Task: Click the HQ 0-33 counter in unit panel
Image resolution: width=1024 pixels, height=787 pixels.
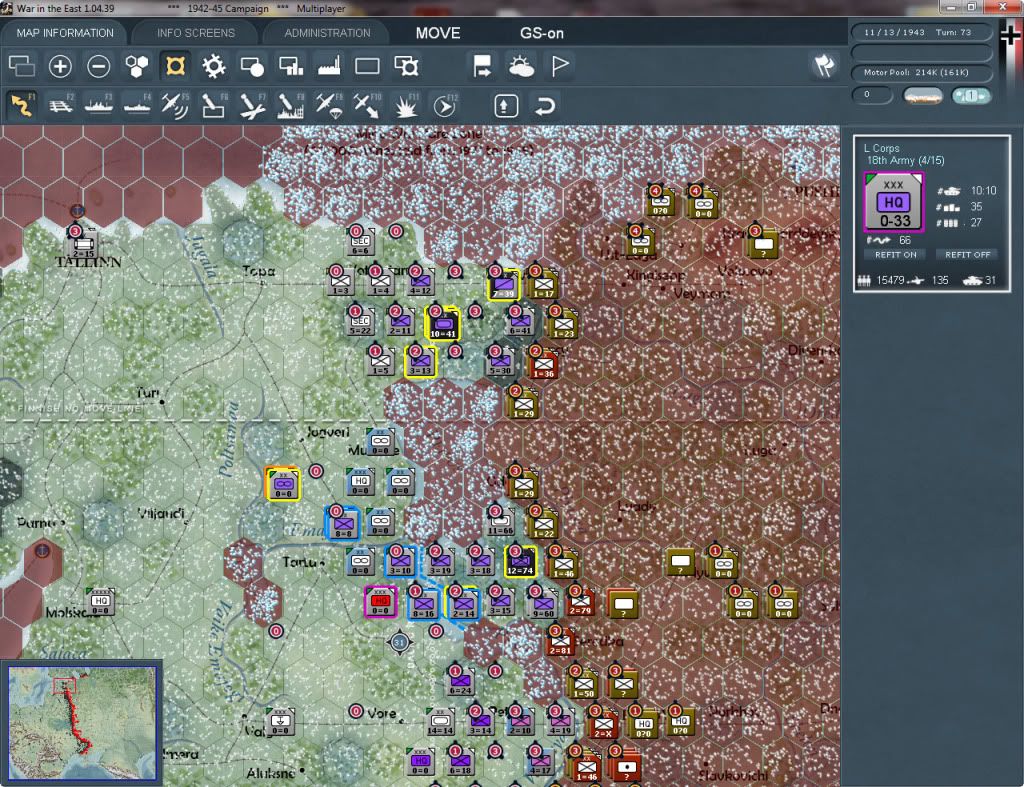Action: pos(893,202)
